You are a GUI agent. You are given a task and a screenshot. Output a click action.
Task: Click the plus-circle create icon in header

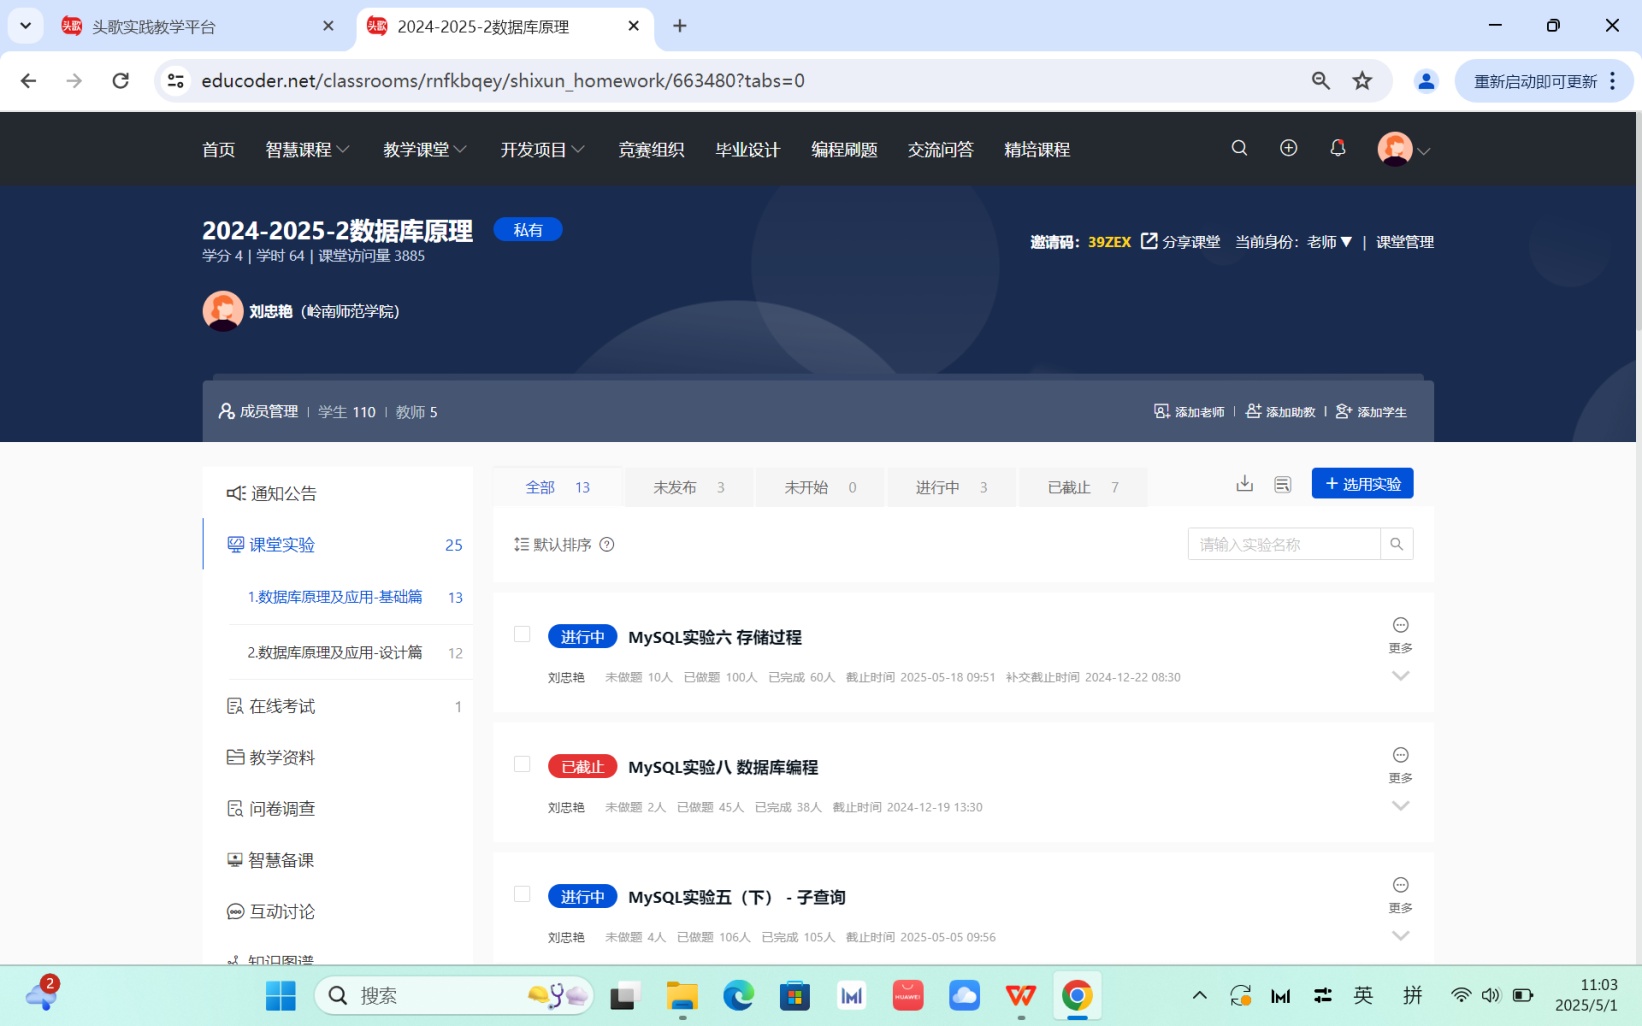point(1288,148)
